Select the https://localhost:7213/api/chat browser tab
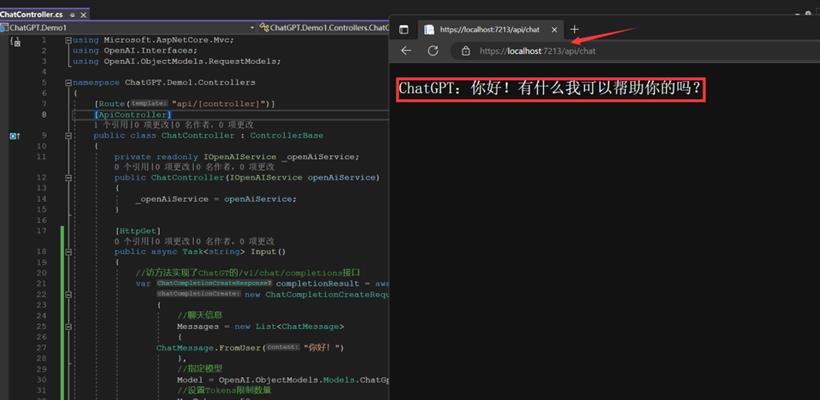This screenshot has width=820, height=400. 489,29
